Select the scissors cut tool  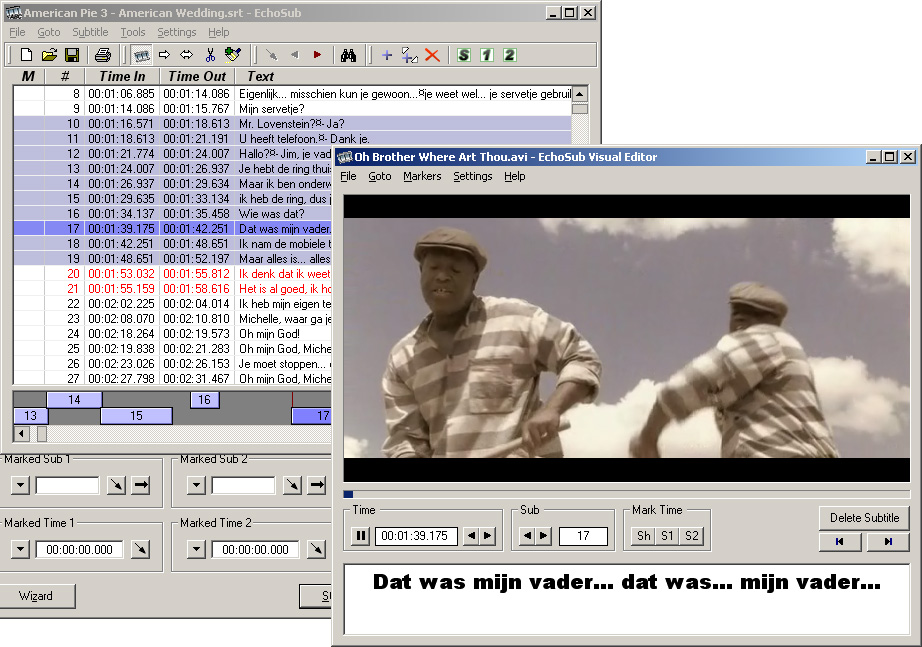tap(210, 55)
